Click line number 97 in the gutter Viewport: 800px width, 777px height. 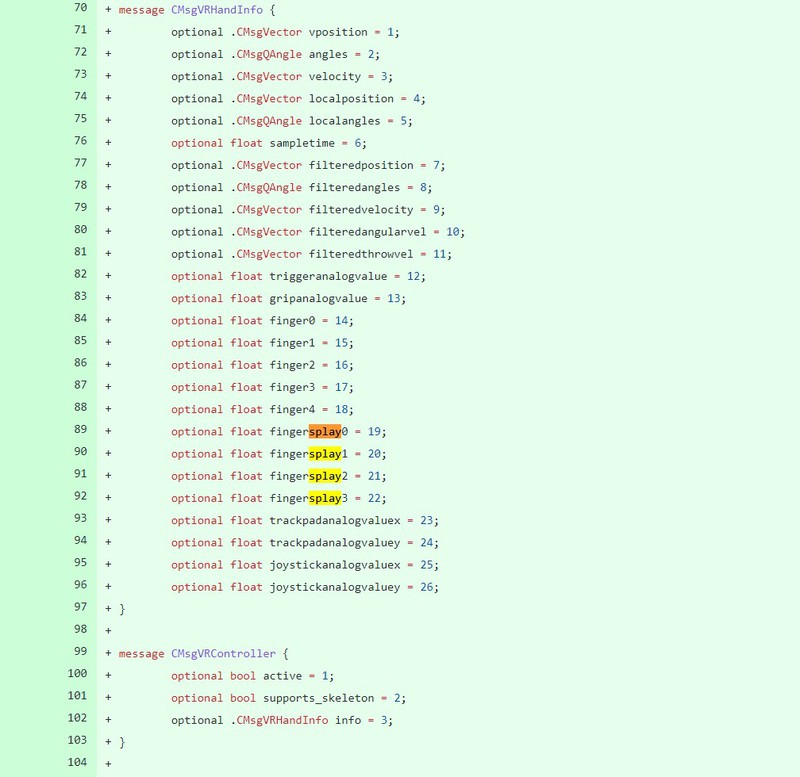click(x=81, y=607)
